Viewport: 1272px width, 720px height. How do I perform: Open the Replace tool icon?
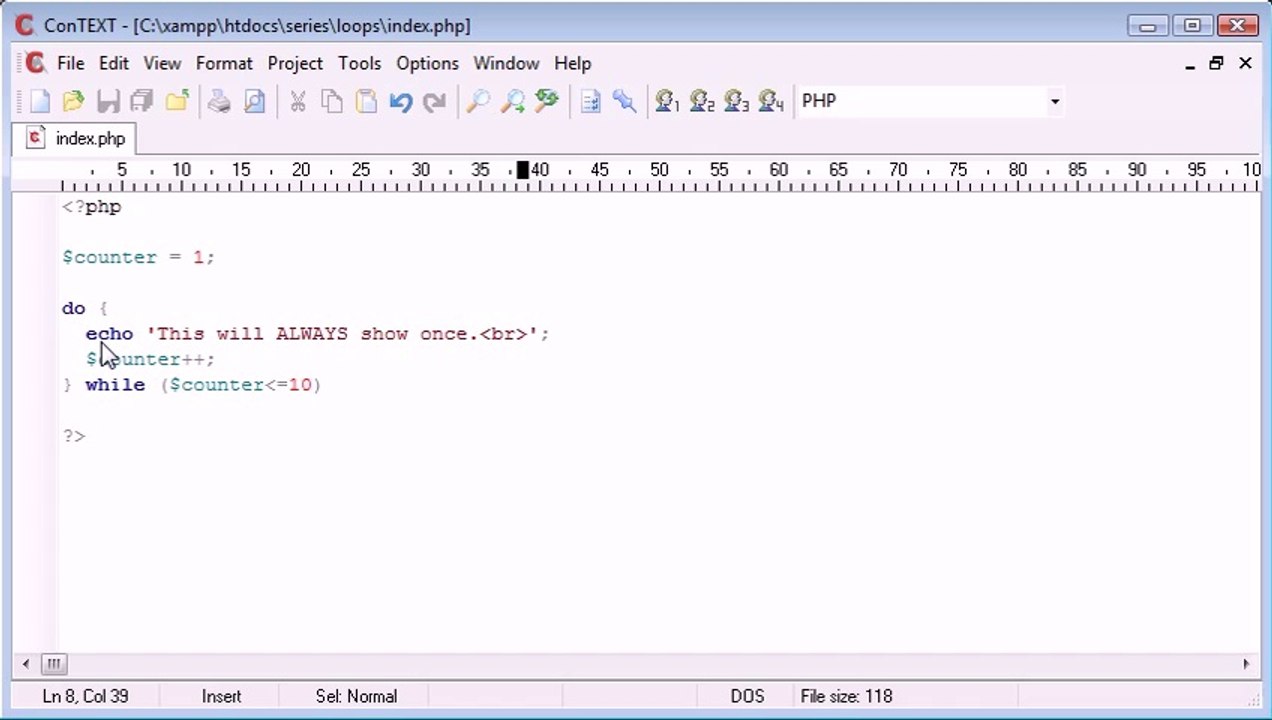tap(547, 101)
